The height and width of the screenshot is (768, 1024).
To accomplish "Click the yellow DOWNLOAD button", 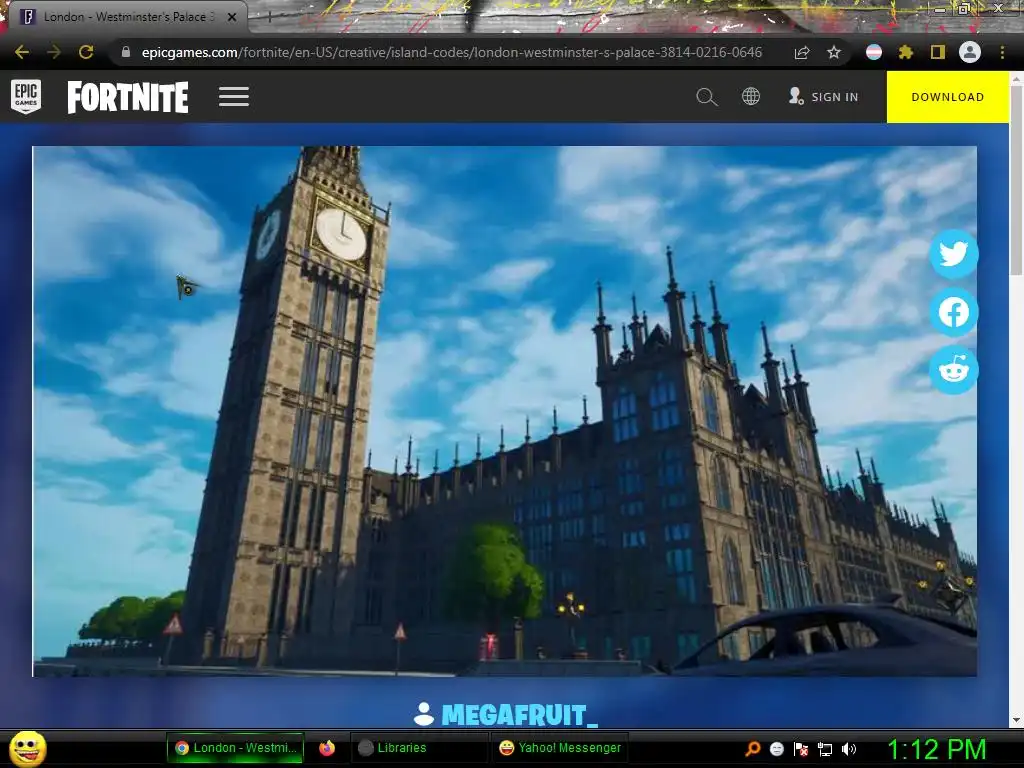I will click(x=948, y=97).
